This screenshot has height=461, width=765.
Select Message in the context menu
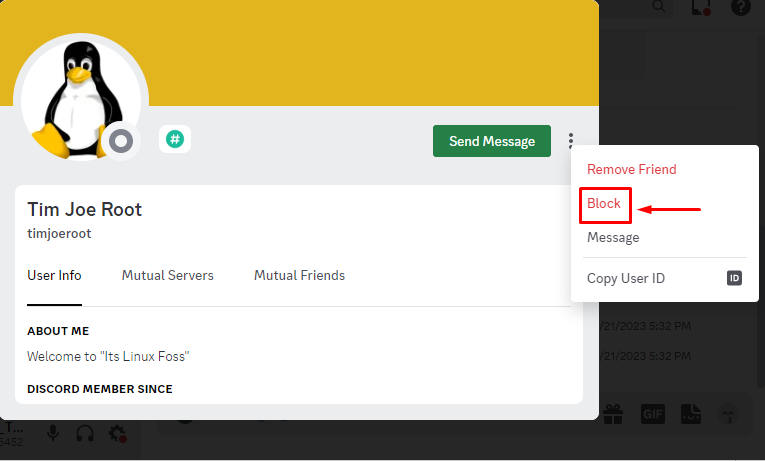[x=613, y=238]
